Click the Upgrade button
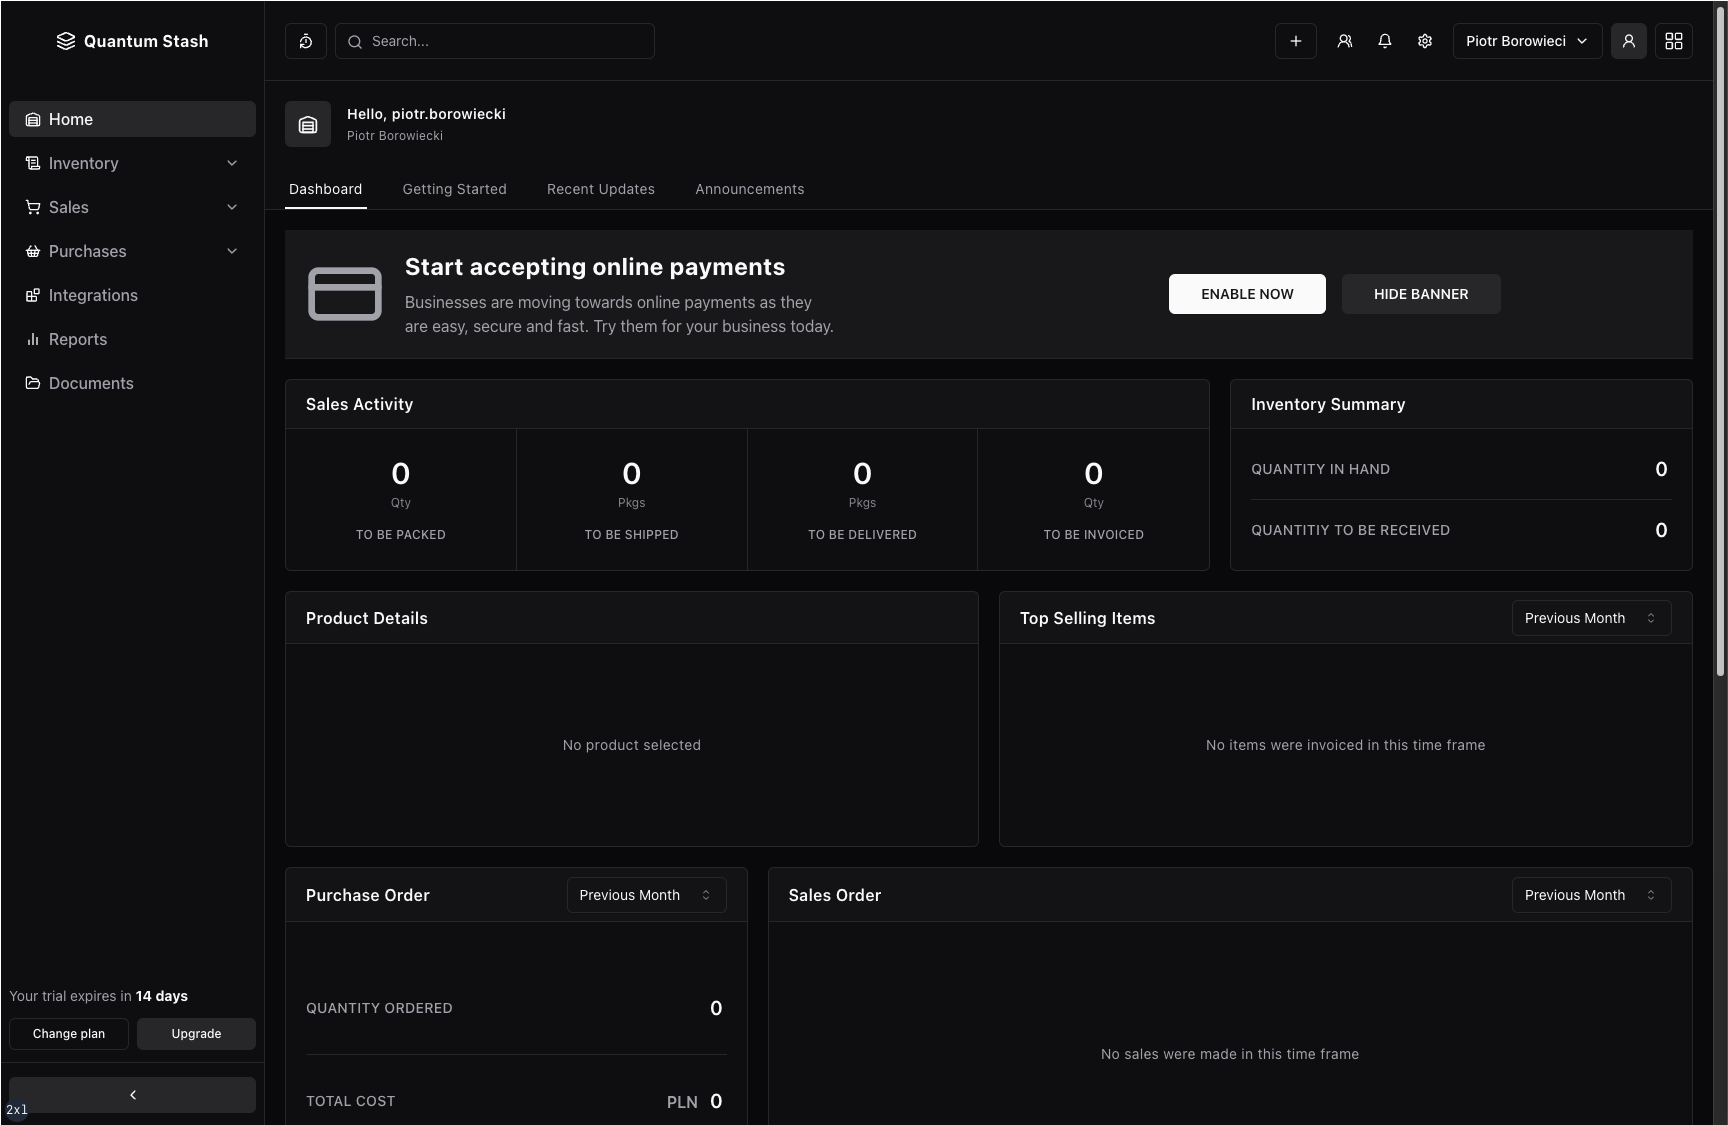This screenshot has height=1125, width=1728. coord(196,1034)
